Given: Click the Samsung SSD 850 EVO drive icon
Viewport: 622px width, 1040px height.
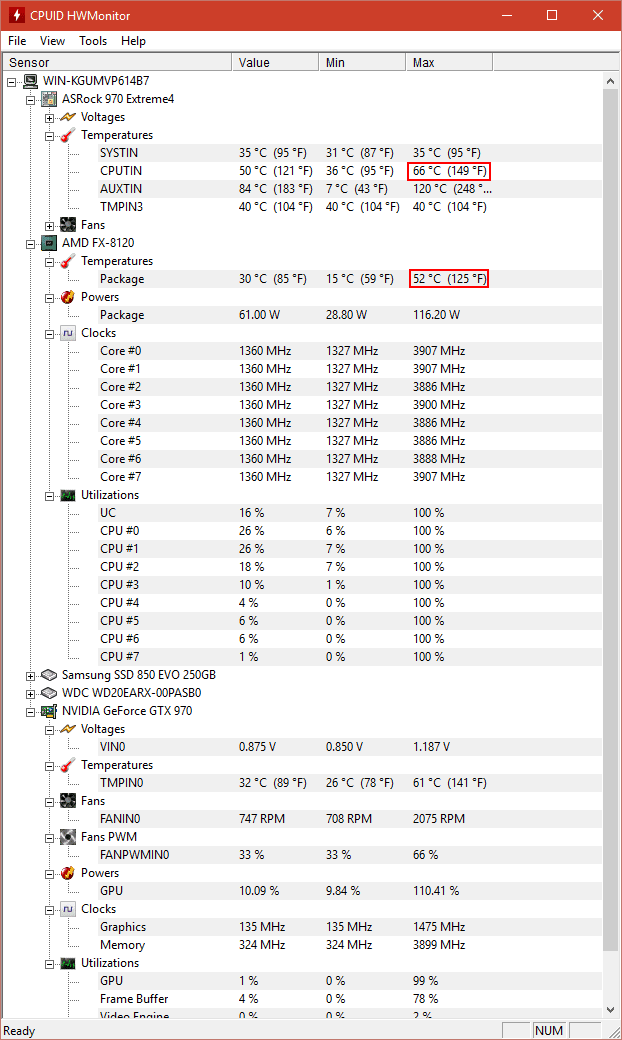Looking at the screenshot, I should pyautogui.click(x=49, y=675).
